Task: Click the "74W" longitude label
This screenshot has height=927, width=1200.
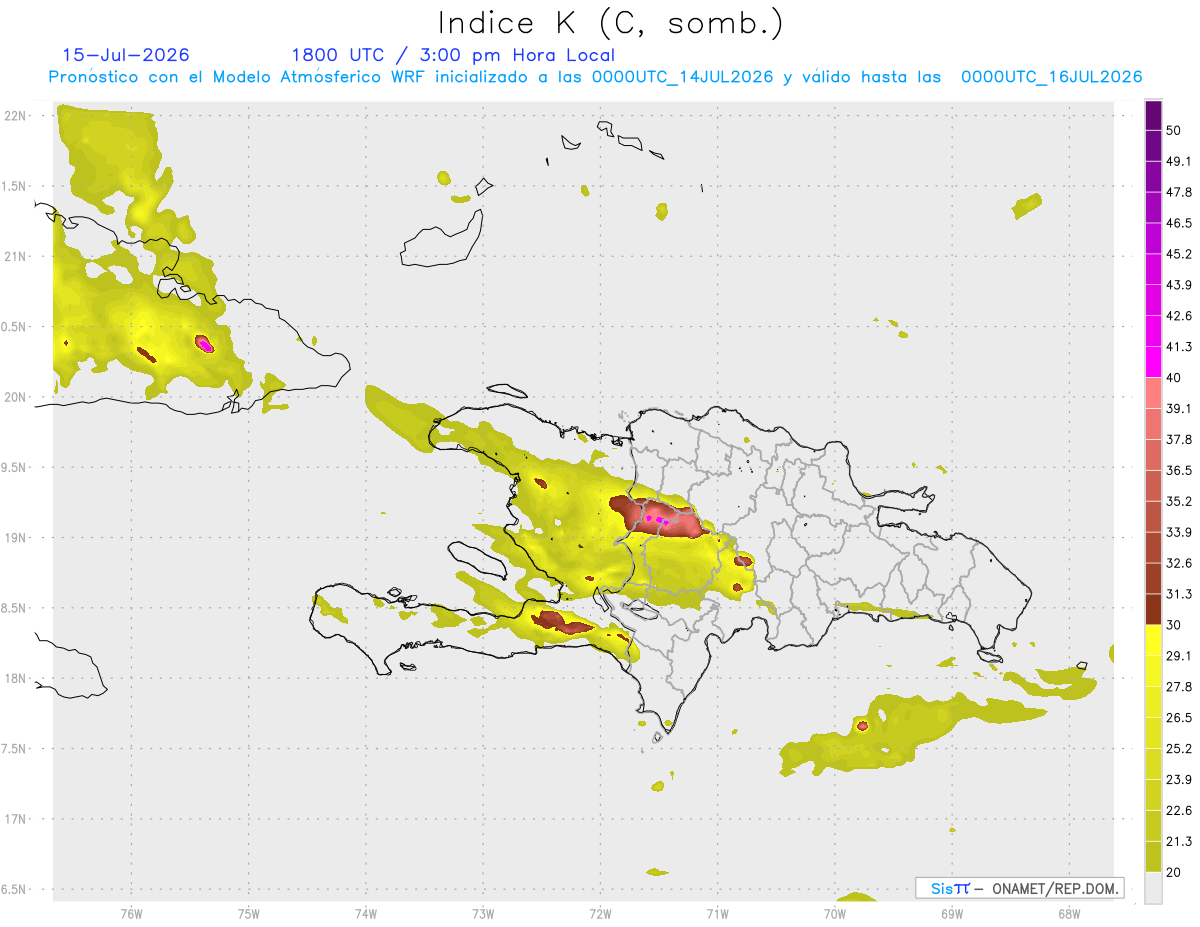Action: 366,913
